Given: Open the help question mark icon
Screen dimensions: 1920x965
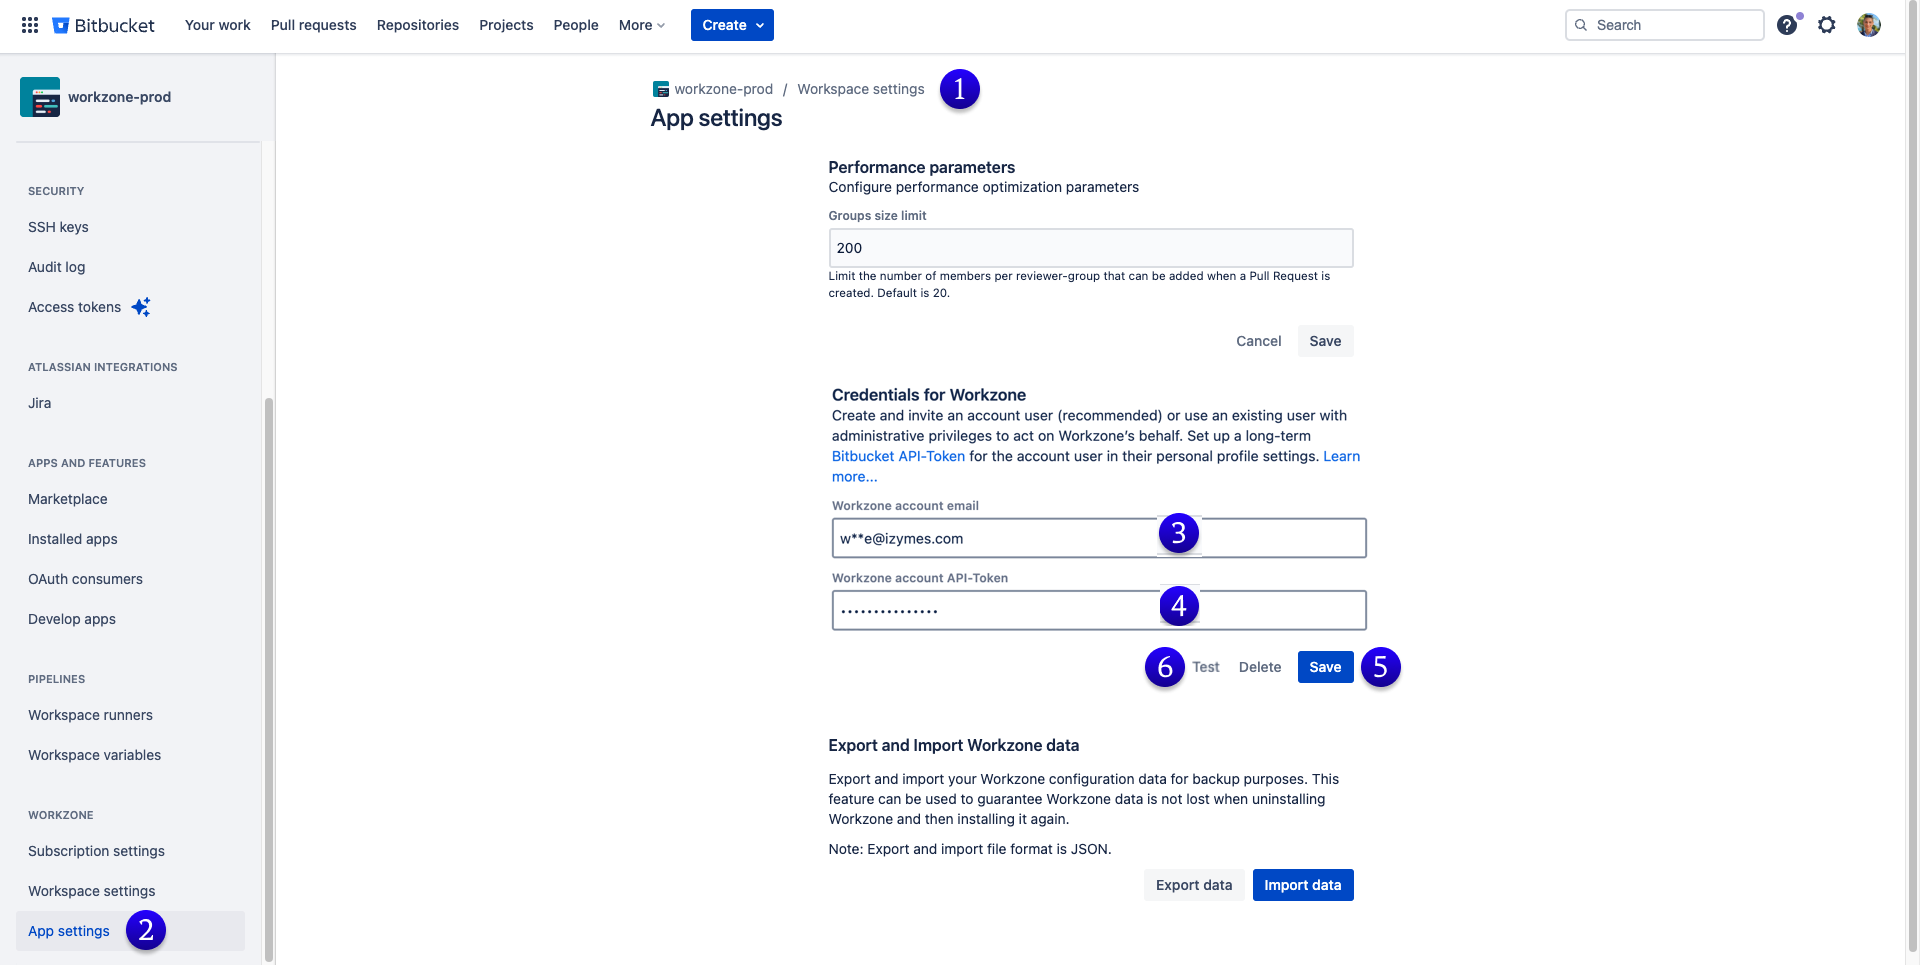Looking at the screenshot, I should [x=1787, y=25].
